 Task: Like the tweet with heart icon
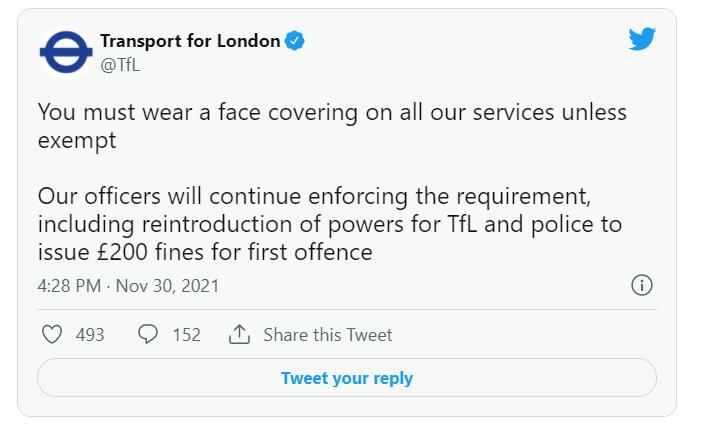[x=52, y=334]
